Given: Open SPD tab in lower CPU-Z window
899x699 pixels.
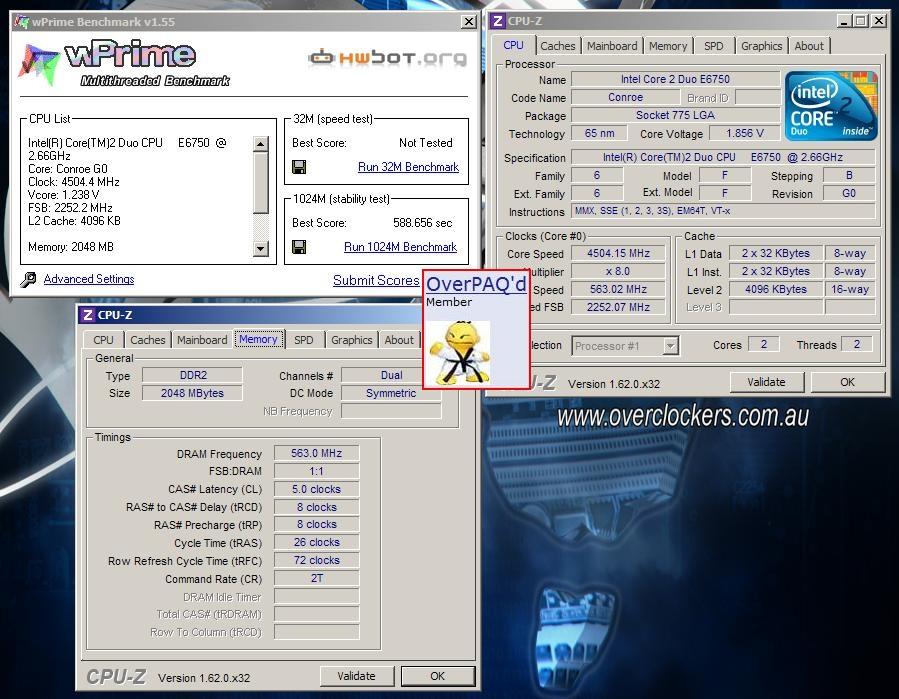Looking at the screenshot, I should coord(304,340).
